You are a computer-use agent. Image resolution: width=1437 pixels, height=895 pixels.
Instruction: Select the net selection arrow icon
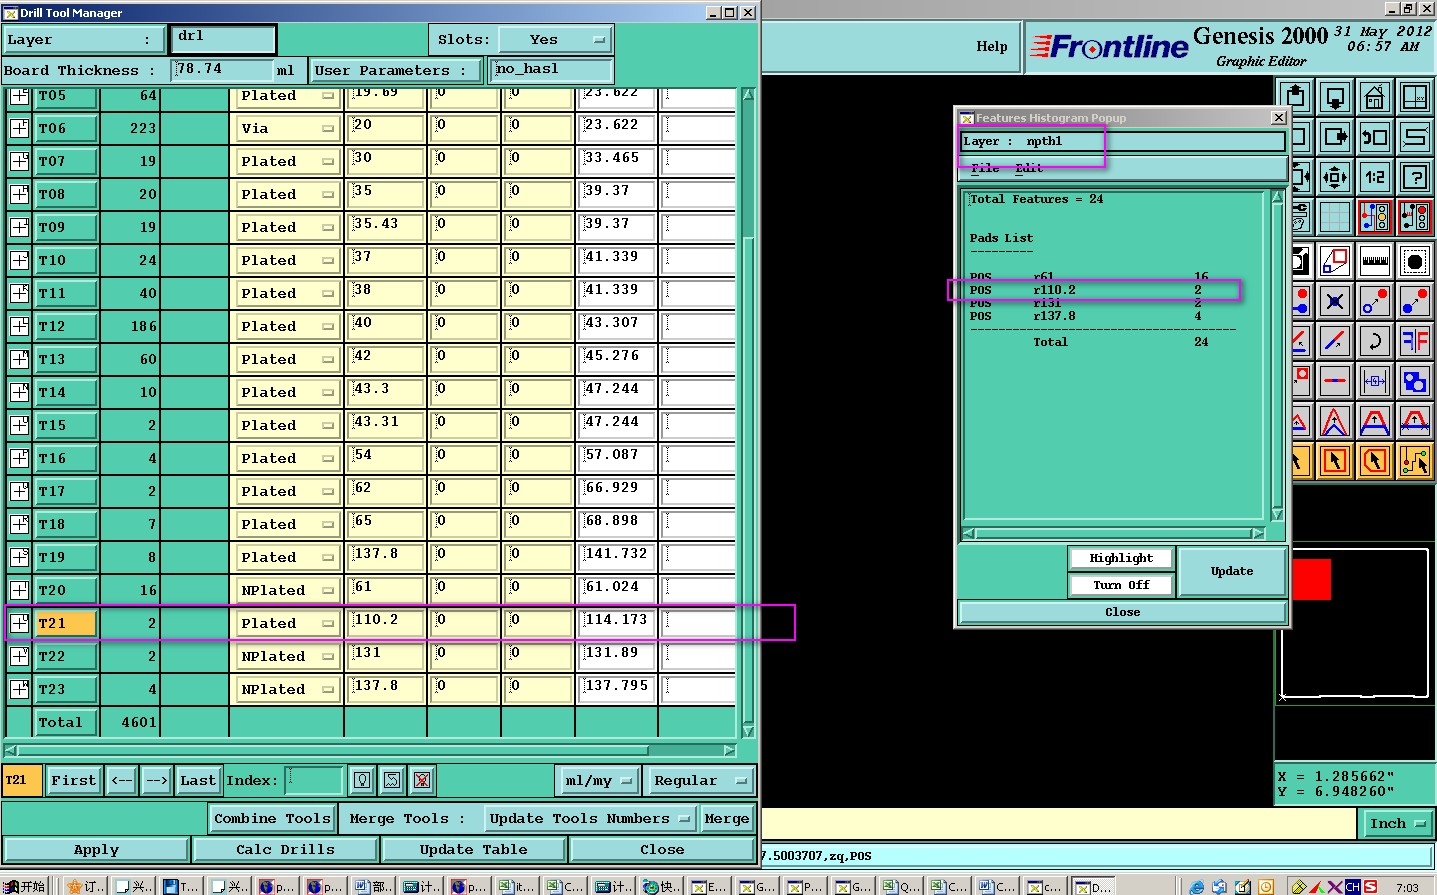point(1415,461)
